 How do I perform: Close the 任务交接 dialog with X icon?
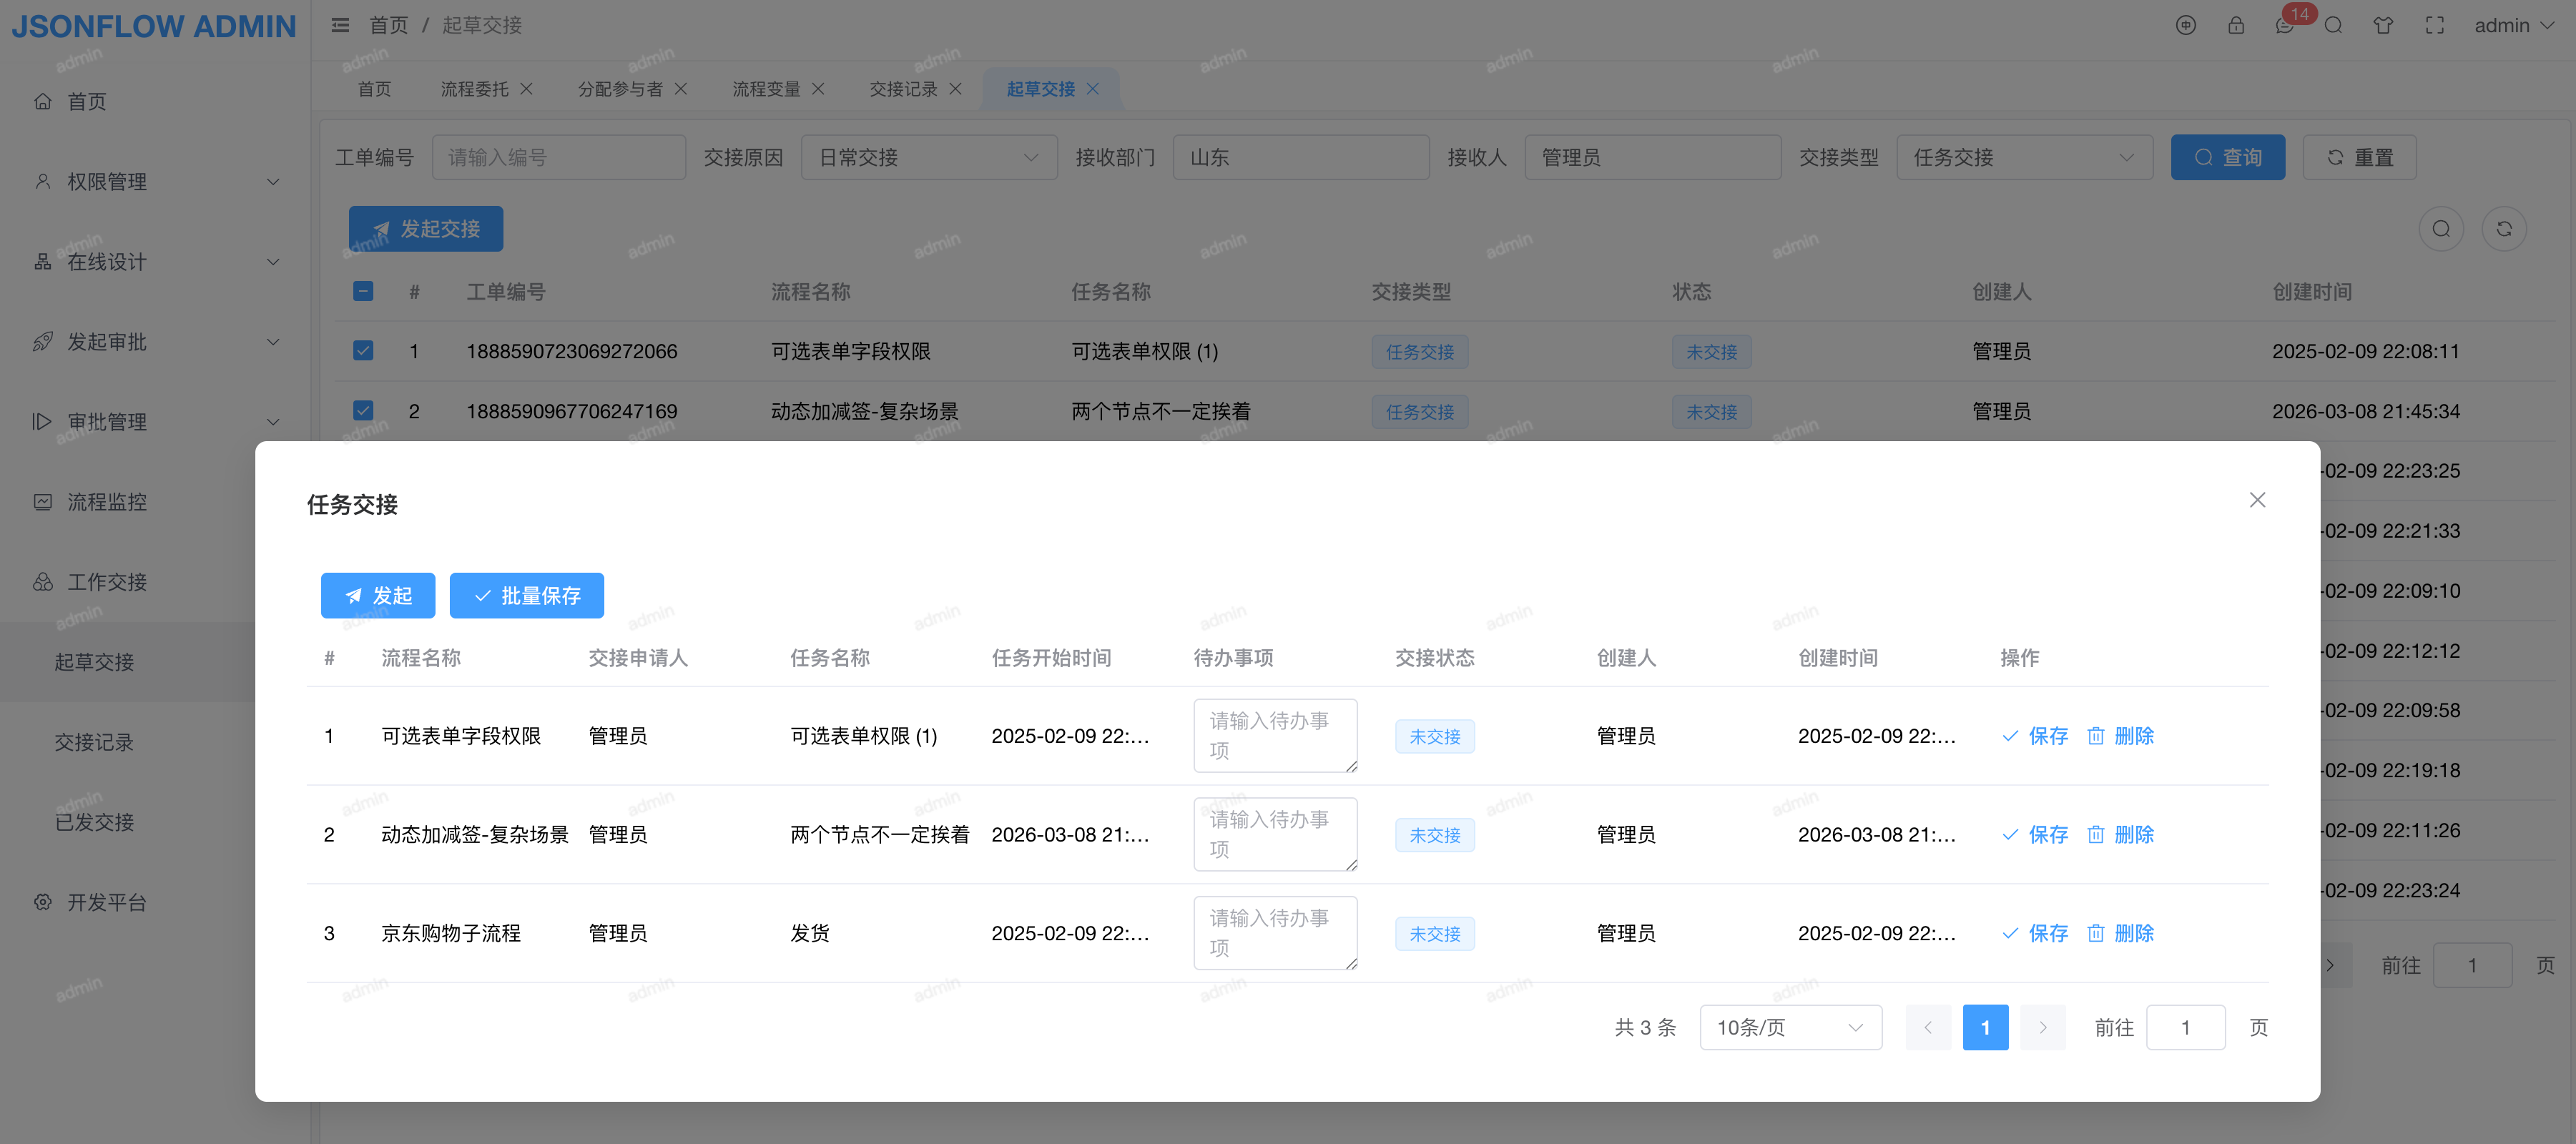coord(2257,500)
